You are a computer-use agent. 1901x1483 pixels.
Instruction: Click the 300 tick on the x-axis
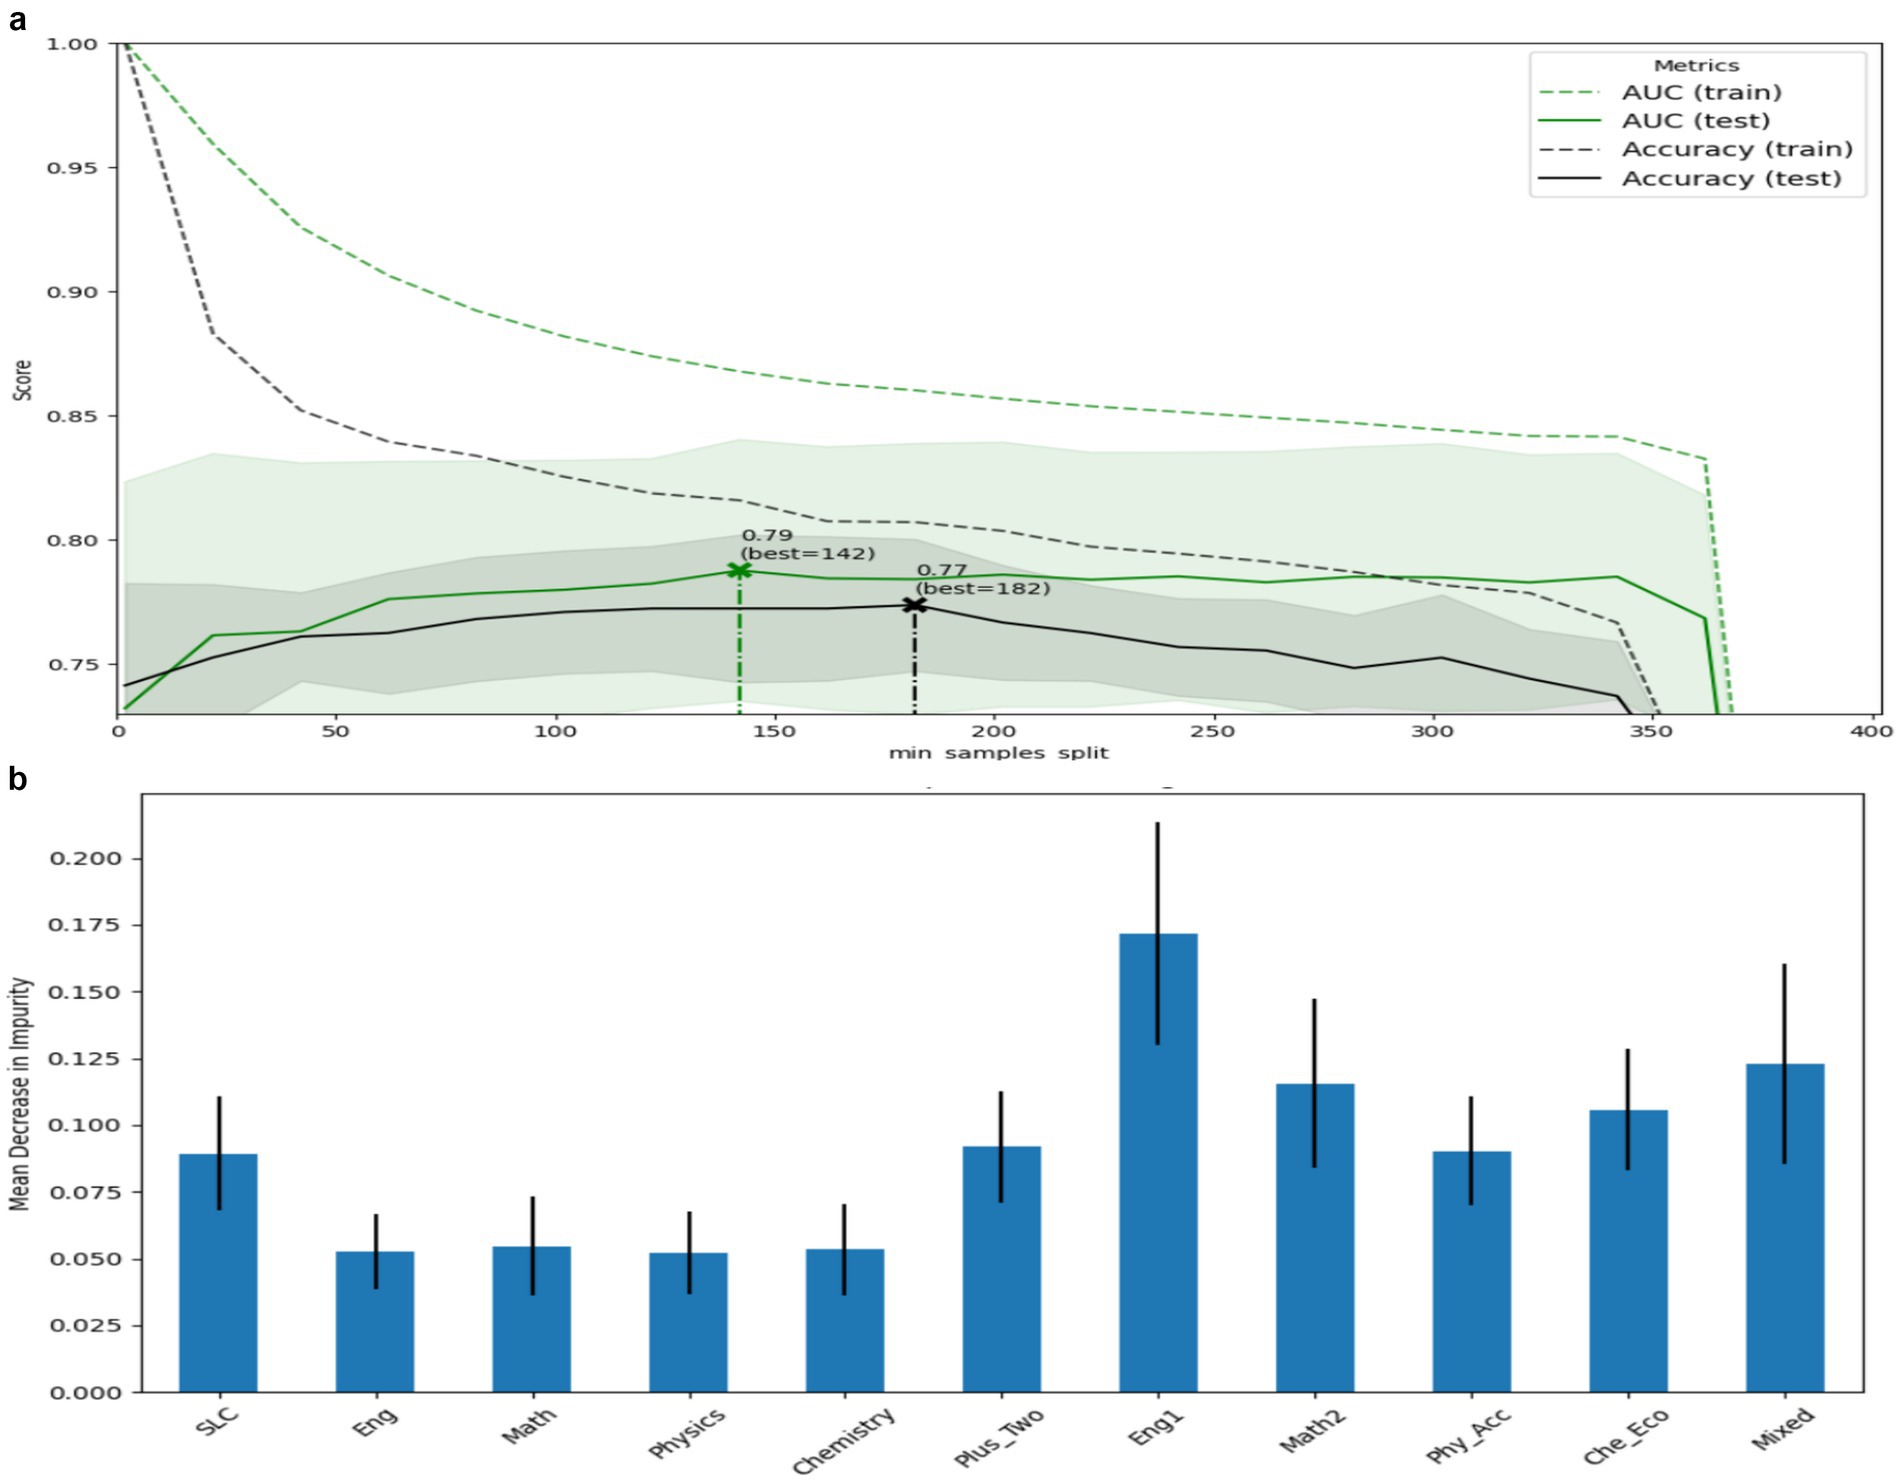[1432, 731]
